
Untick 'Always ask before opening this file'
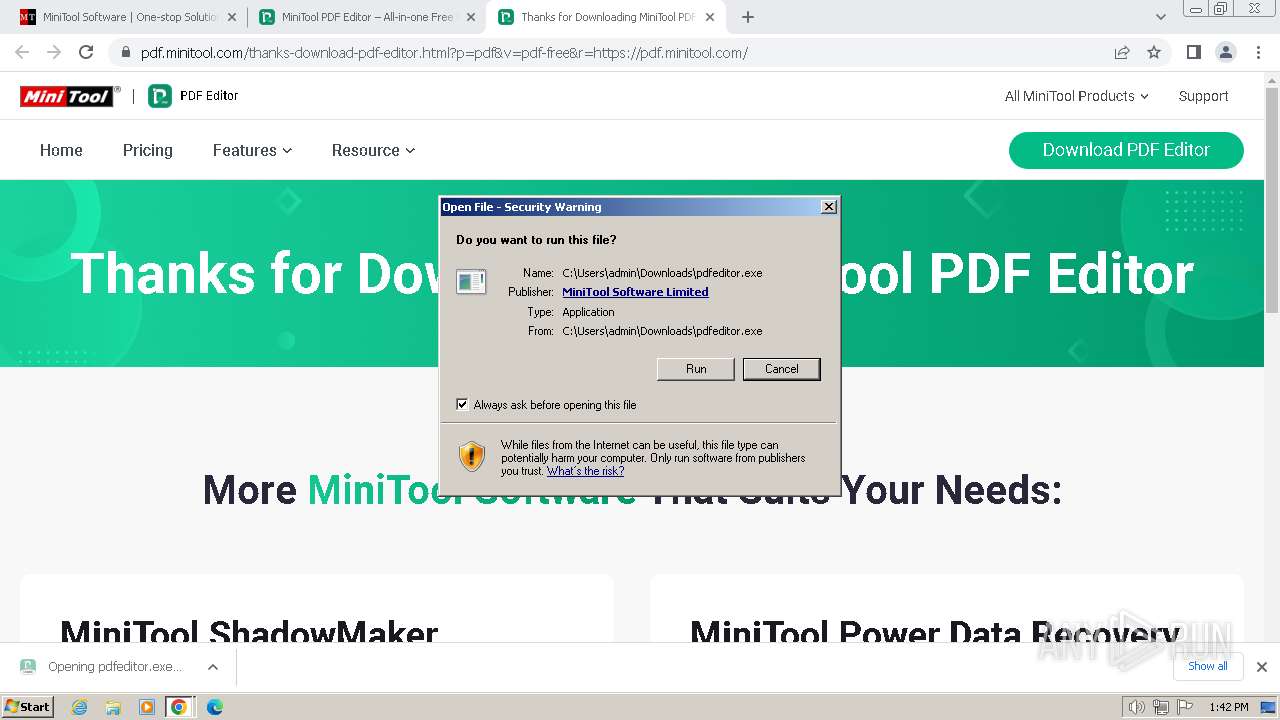(462, 405)
